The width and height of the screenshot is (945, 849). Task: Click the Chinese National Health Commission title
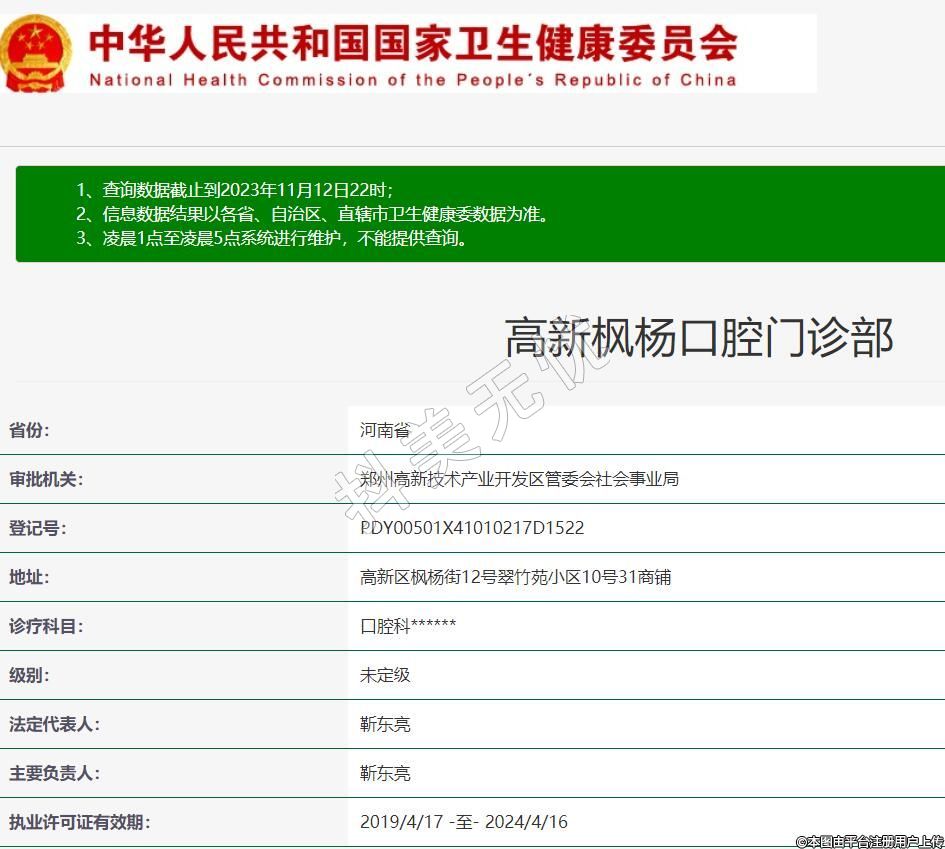pyautogui.click(x=413, y=42)
